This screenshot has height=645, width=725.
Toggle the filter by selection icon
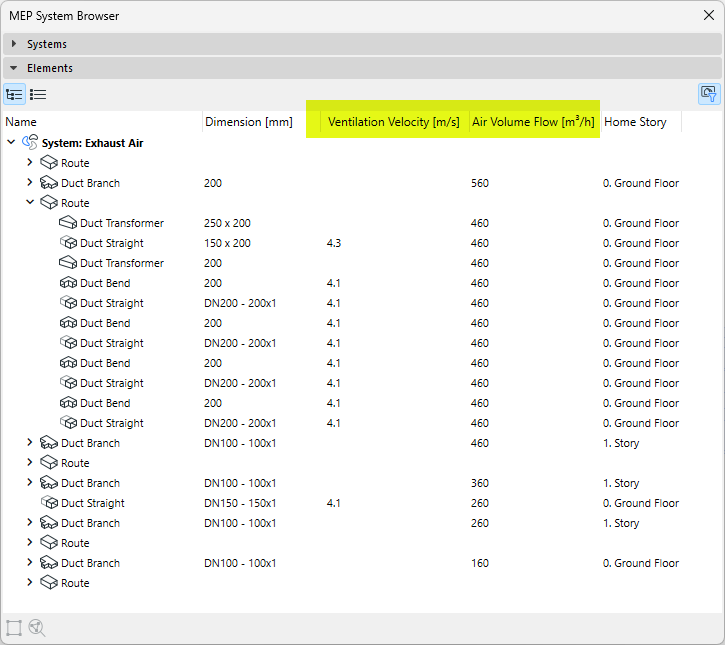708,94
